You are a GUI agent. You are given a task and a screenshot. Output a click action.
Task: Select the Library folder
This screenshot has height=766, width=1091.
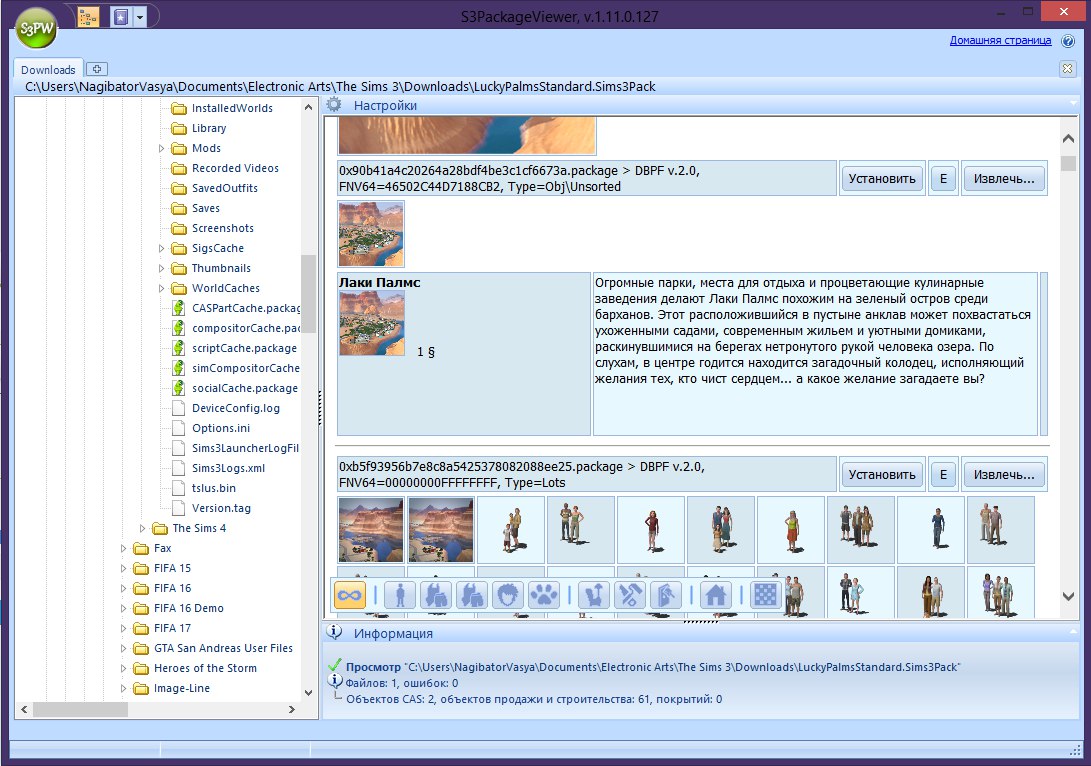(x=209, y=128)
